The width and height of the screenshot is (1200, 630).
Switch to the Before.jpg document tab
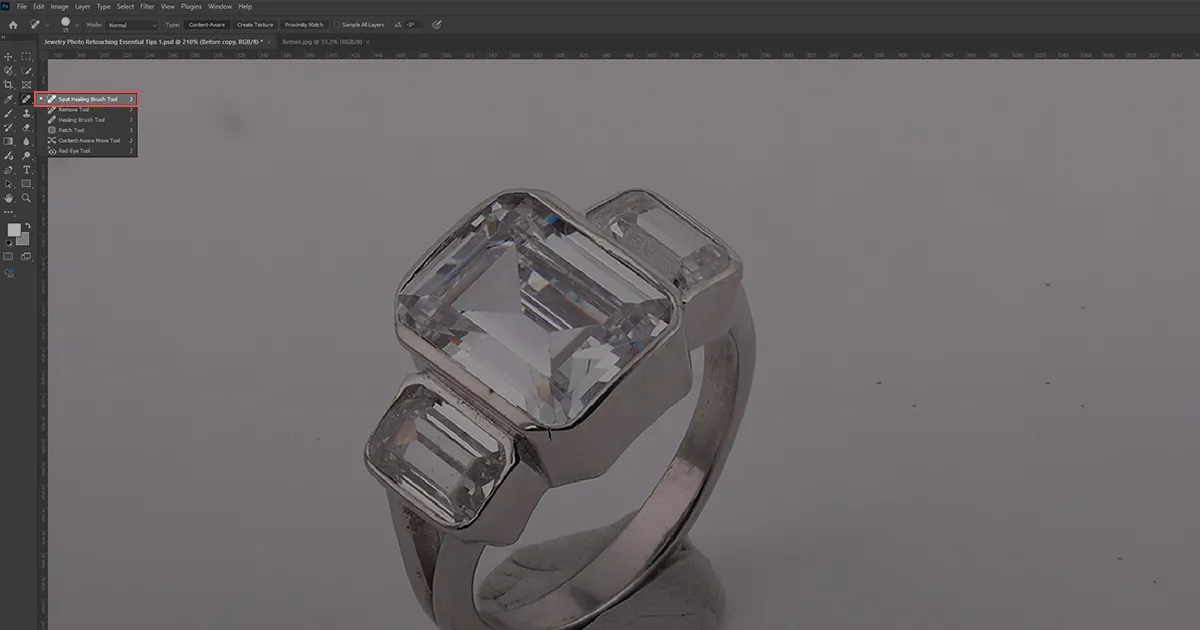(x=322, y=42)
